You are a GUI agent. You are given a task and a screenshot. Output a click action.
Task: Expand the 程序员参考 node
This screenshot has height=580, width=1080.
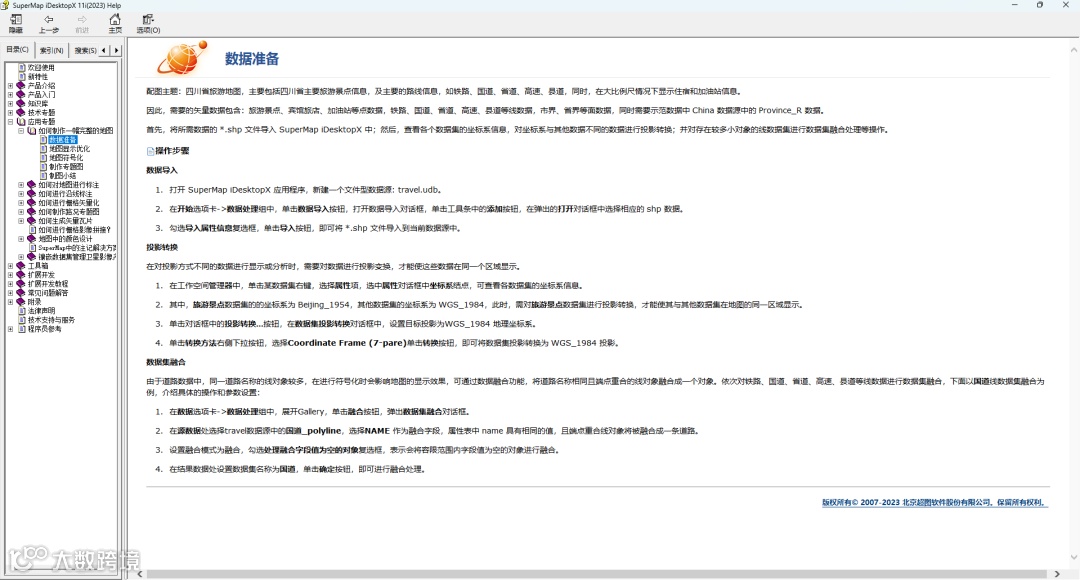[x=10, y=329]
